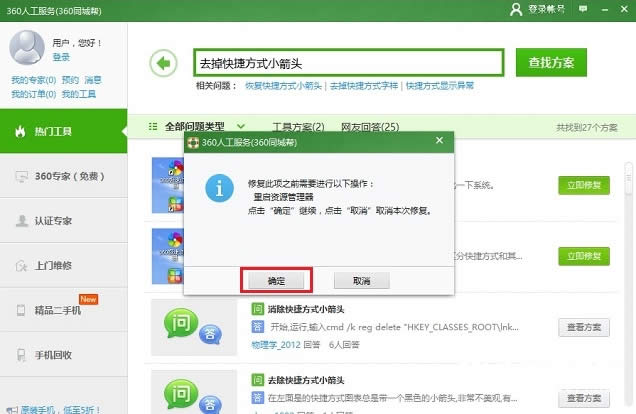Select 手机回收 in the sidebar
The width and height of the screenshot is (636, 414).
click(63, 355)
